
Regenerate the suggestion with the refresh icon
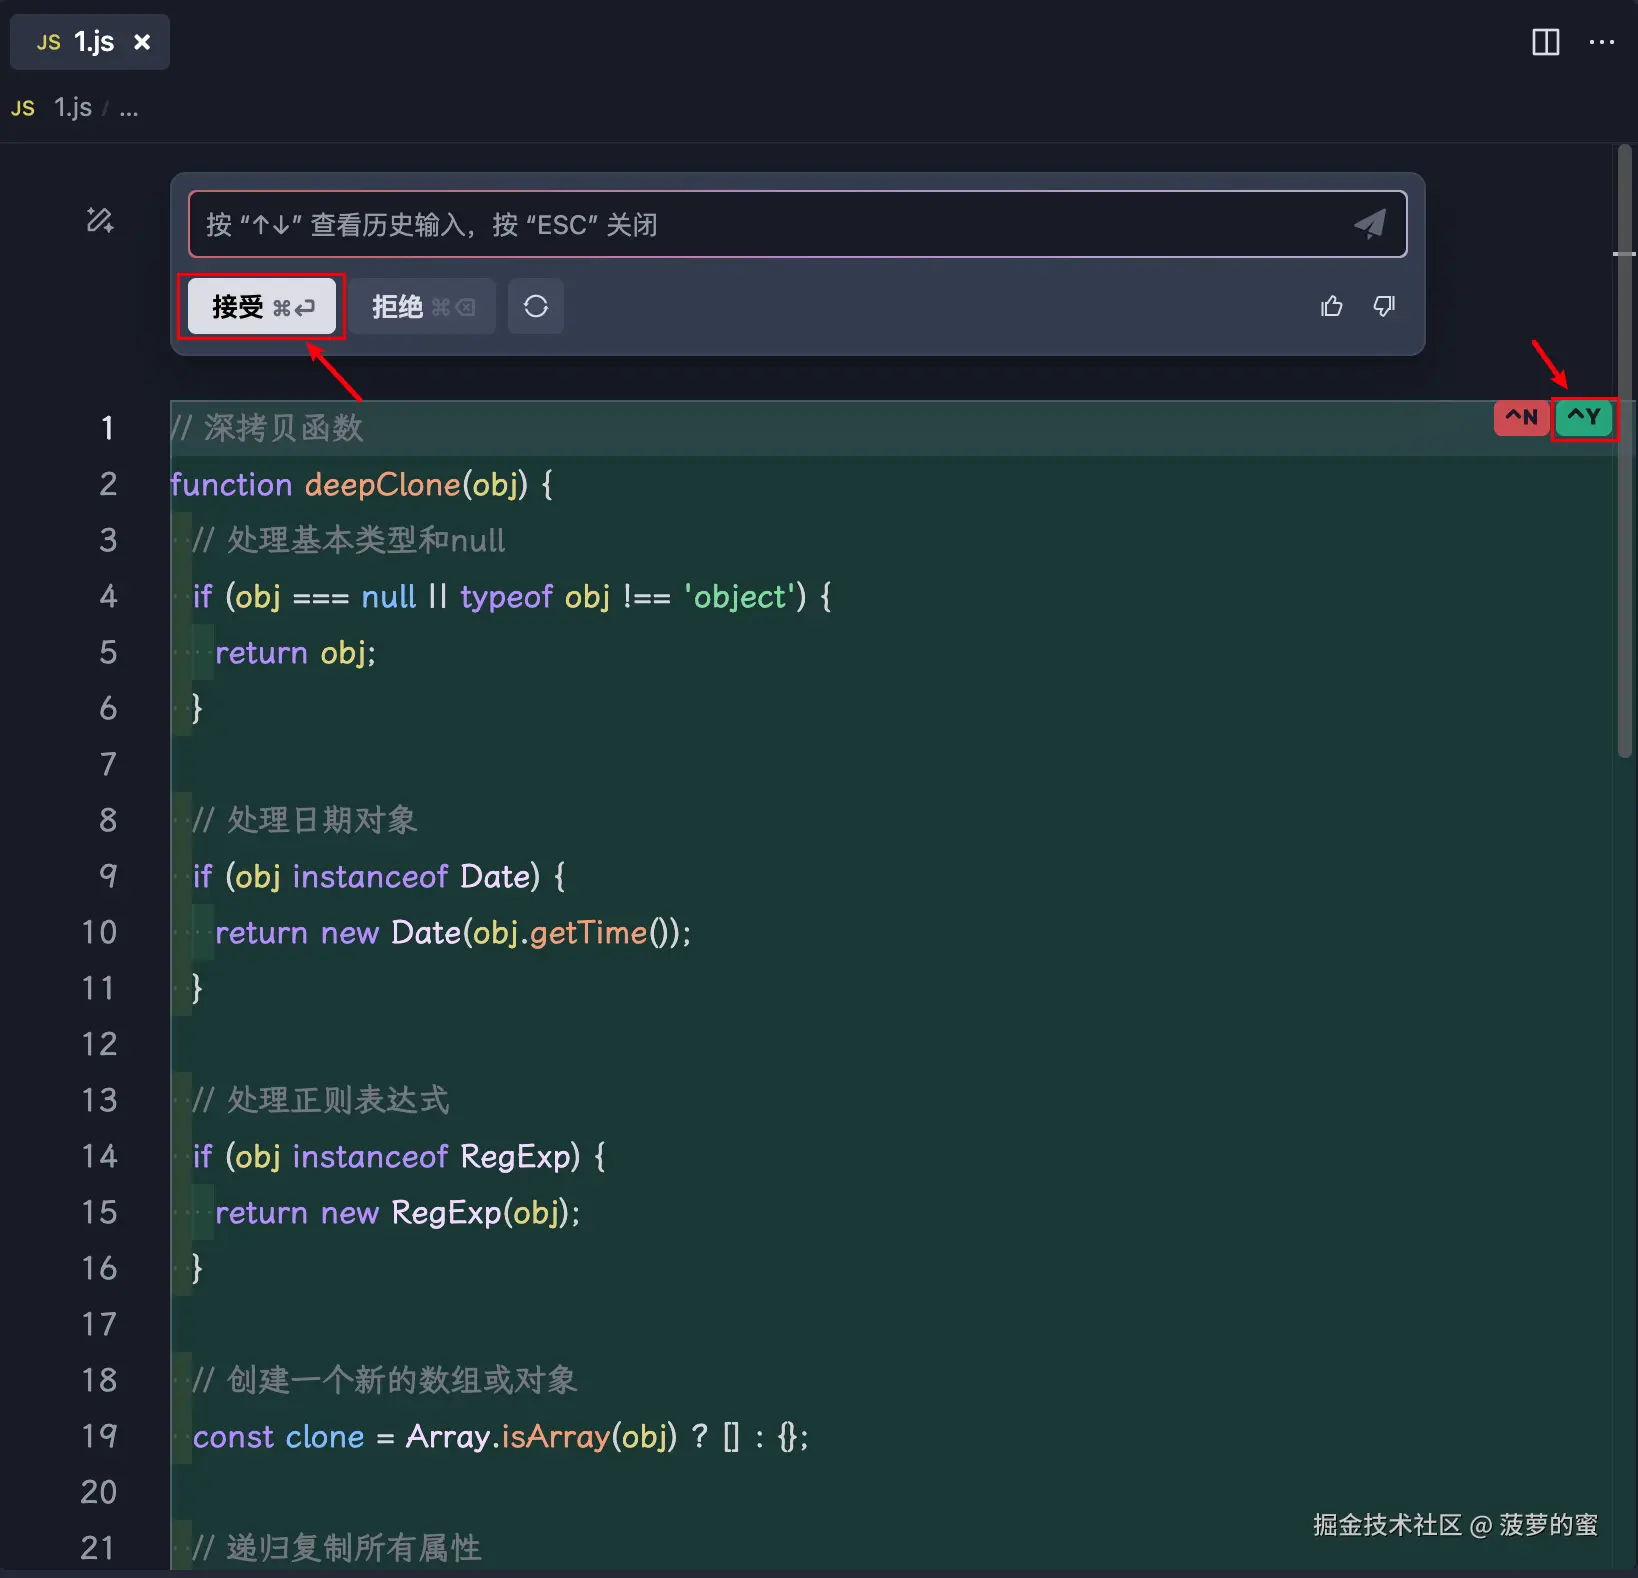click(536, 306)
